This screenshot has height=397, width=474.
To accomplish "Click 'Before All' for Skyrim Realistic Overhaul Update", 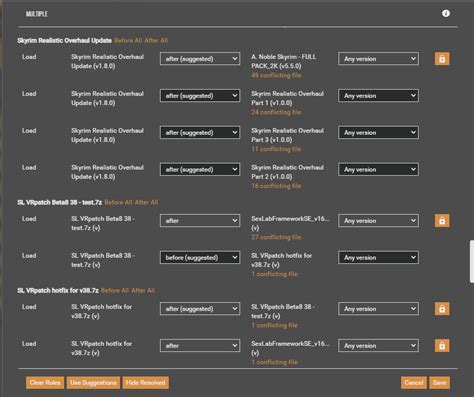I will (x=128, y=40).
